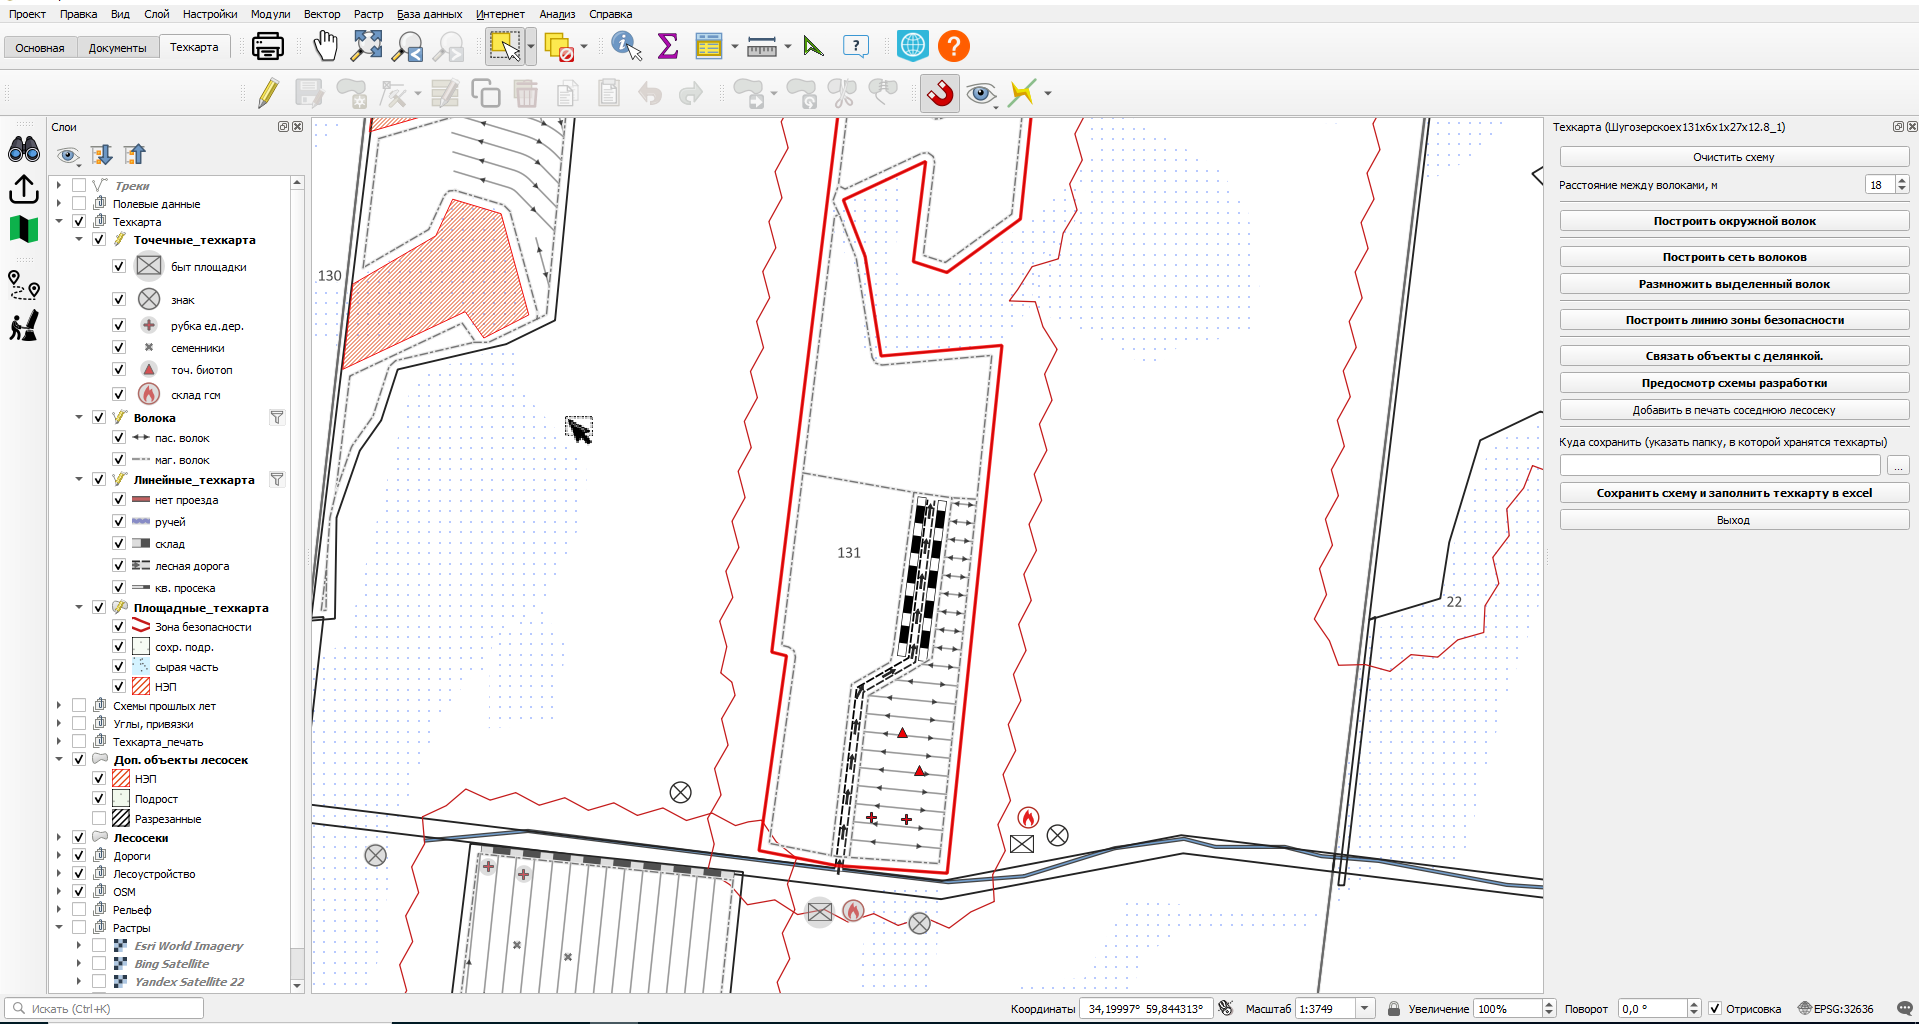Open the Sigma statistical summary tool
This screenshot has height=1024, width=1919.
(x=667, y=46)
